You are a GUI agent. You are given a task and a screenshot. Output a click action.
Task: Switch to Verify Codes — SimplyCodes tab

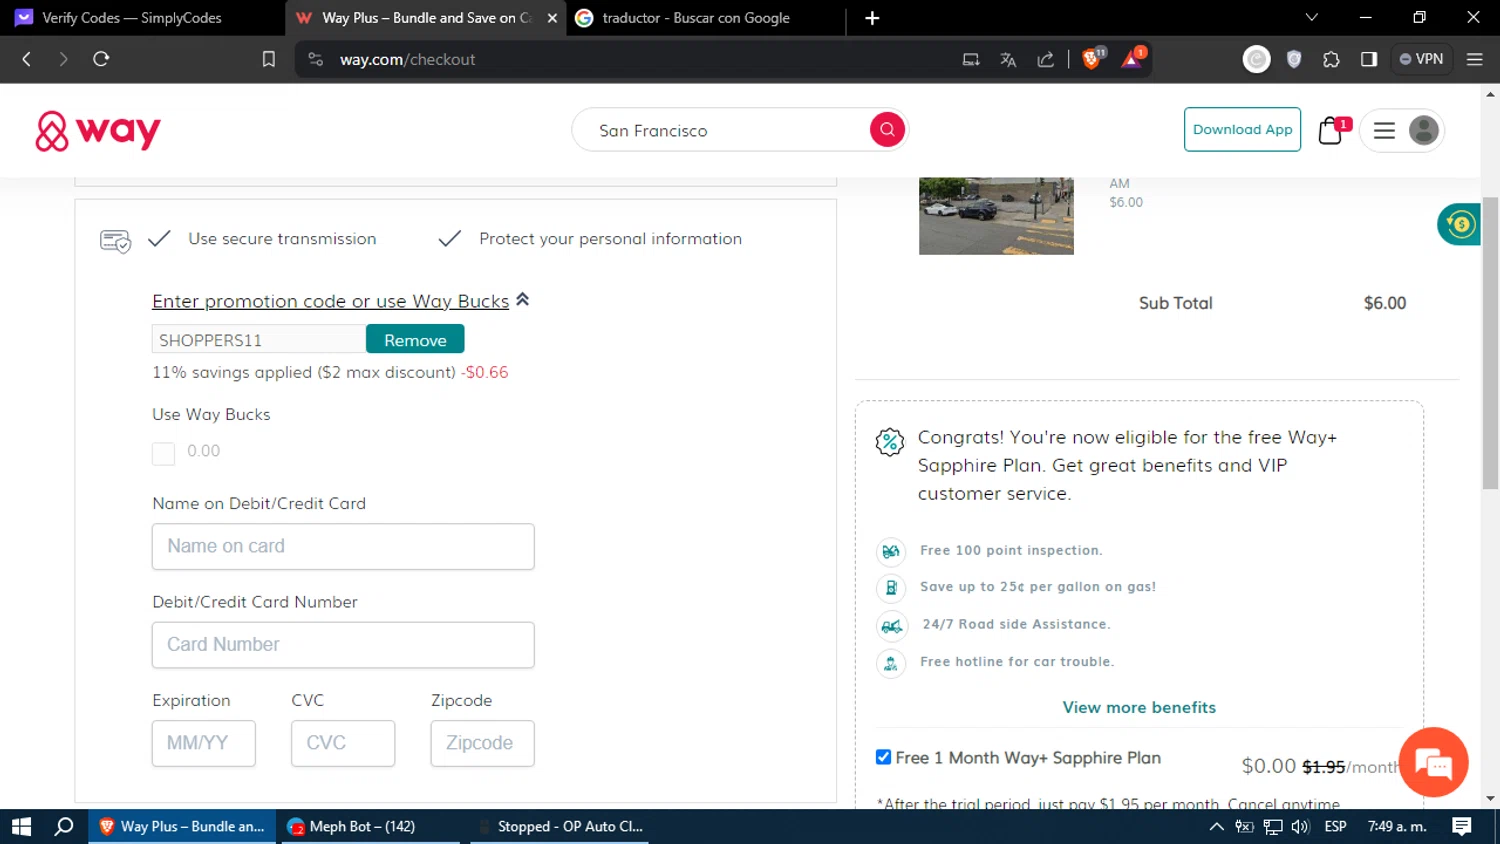pos(142,18)
